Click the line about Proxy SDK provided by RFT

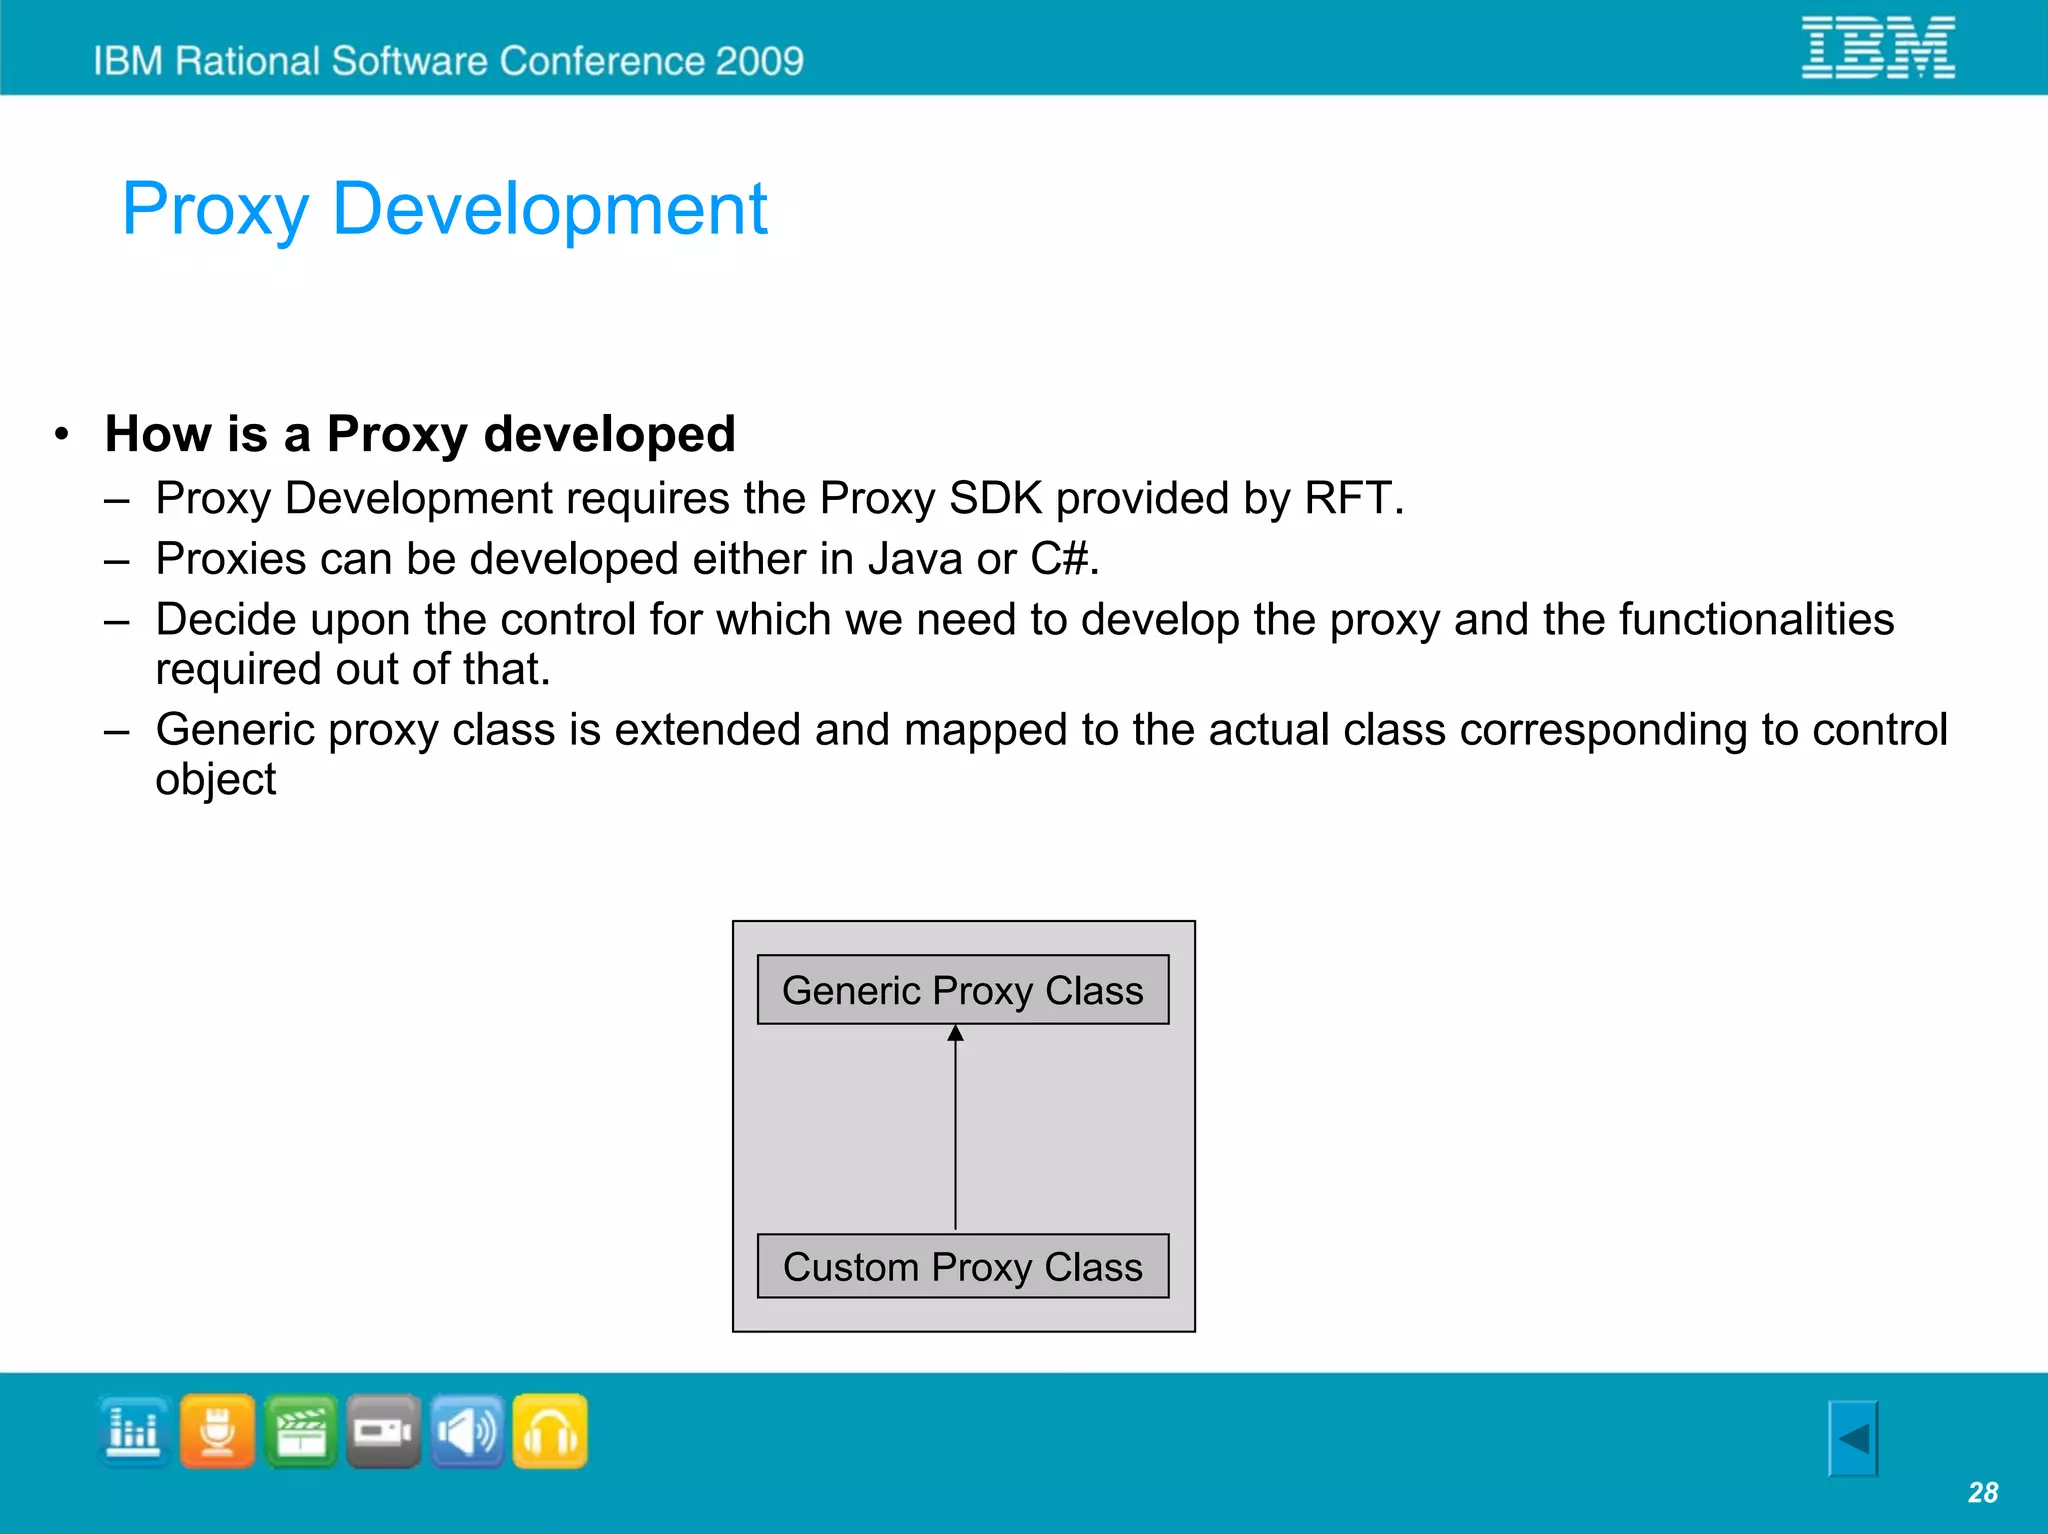tap(780, 498)
